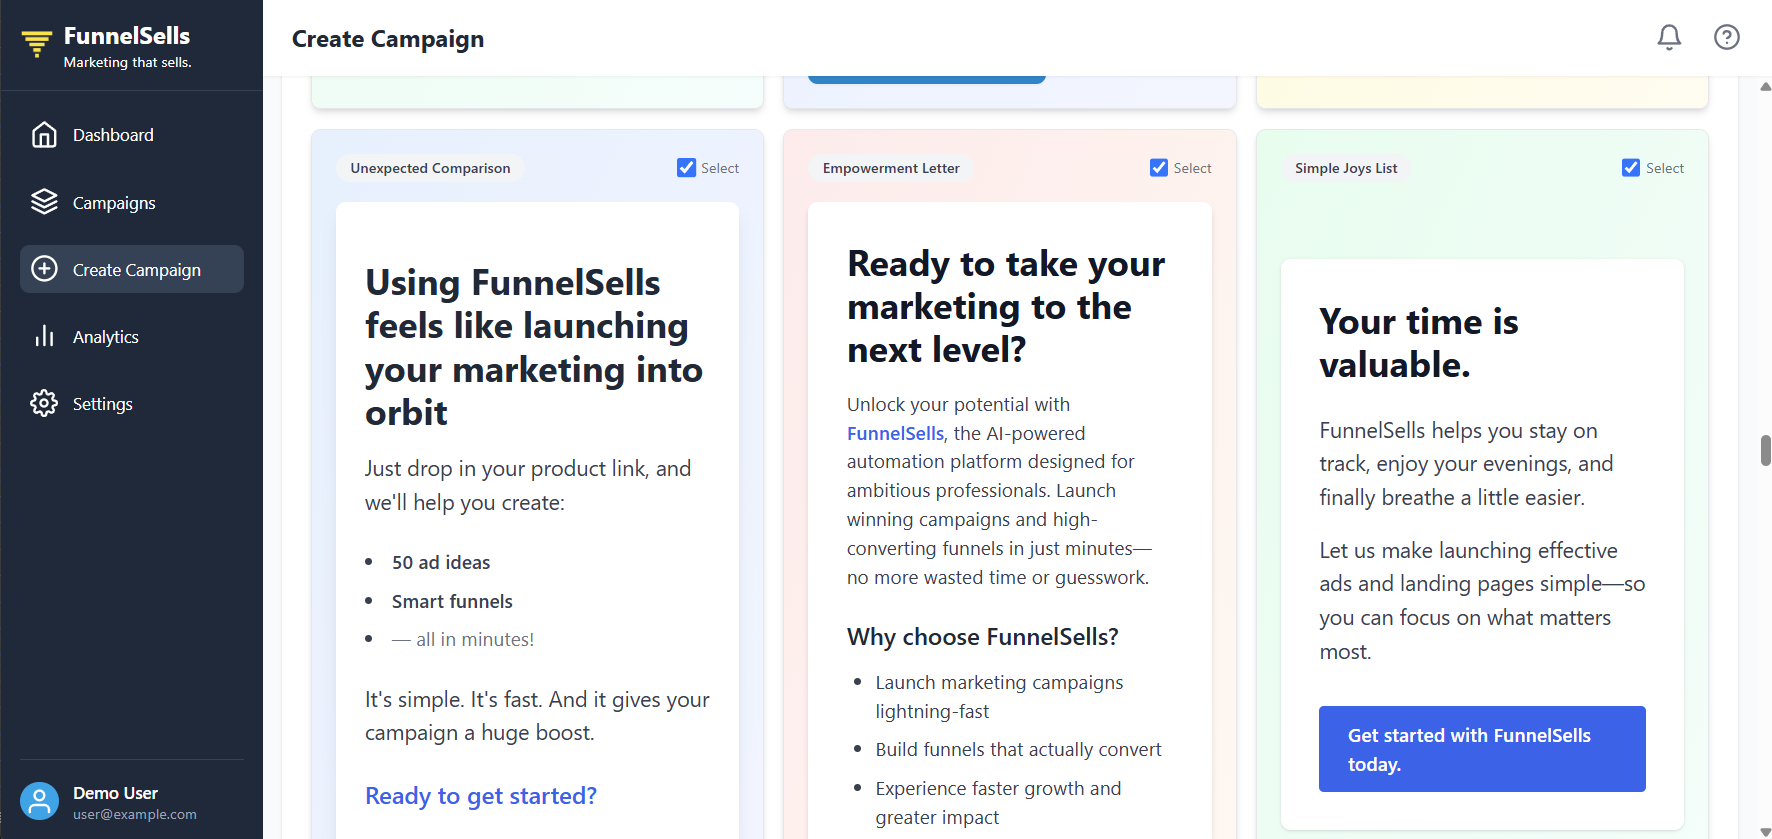The image size is (1772, 839).
Task: Open the notifications bell
Action: click(1669, 38)
